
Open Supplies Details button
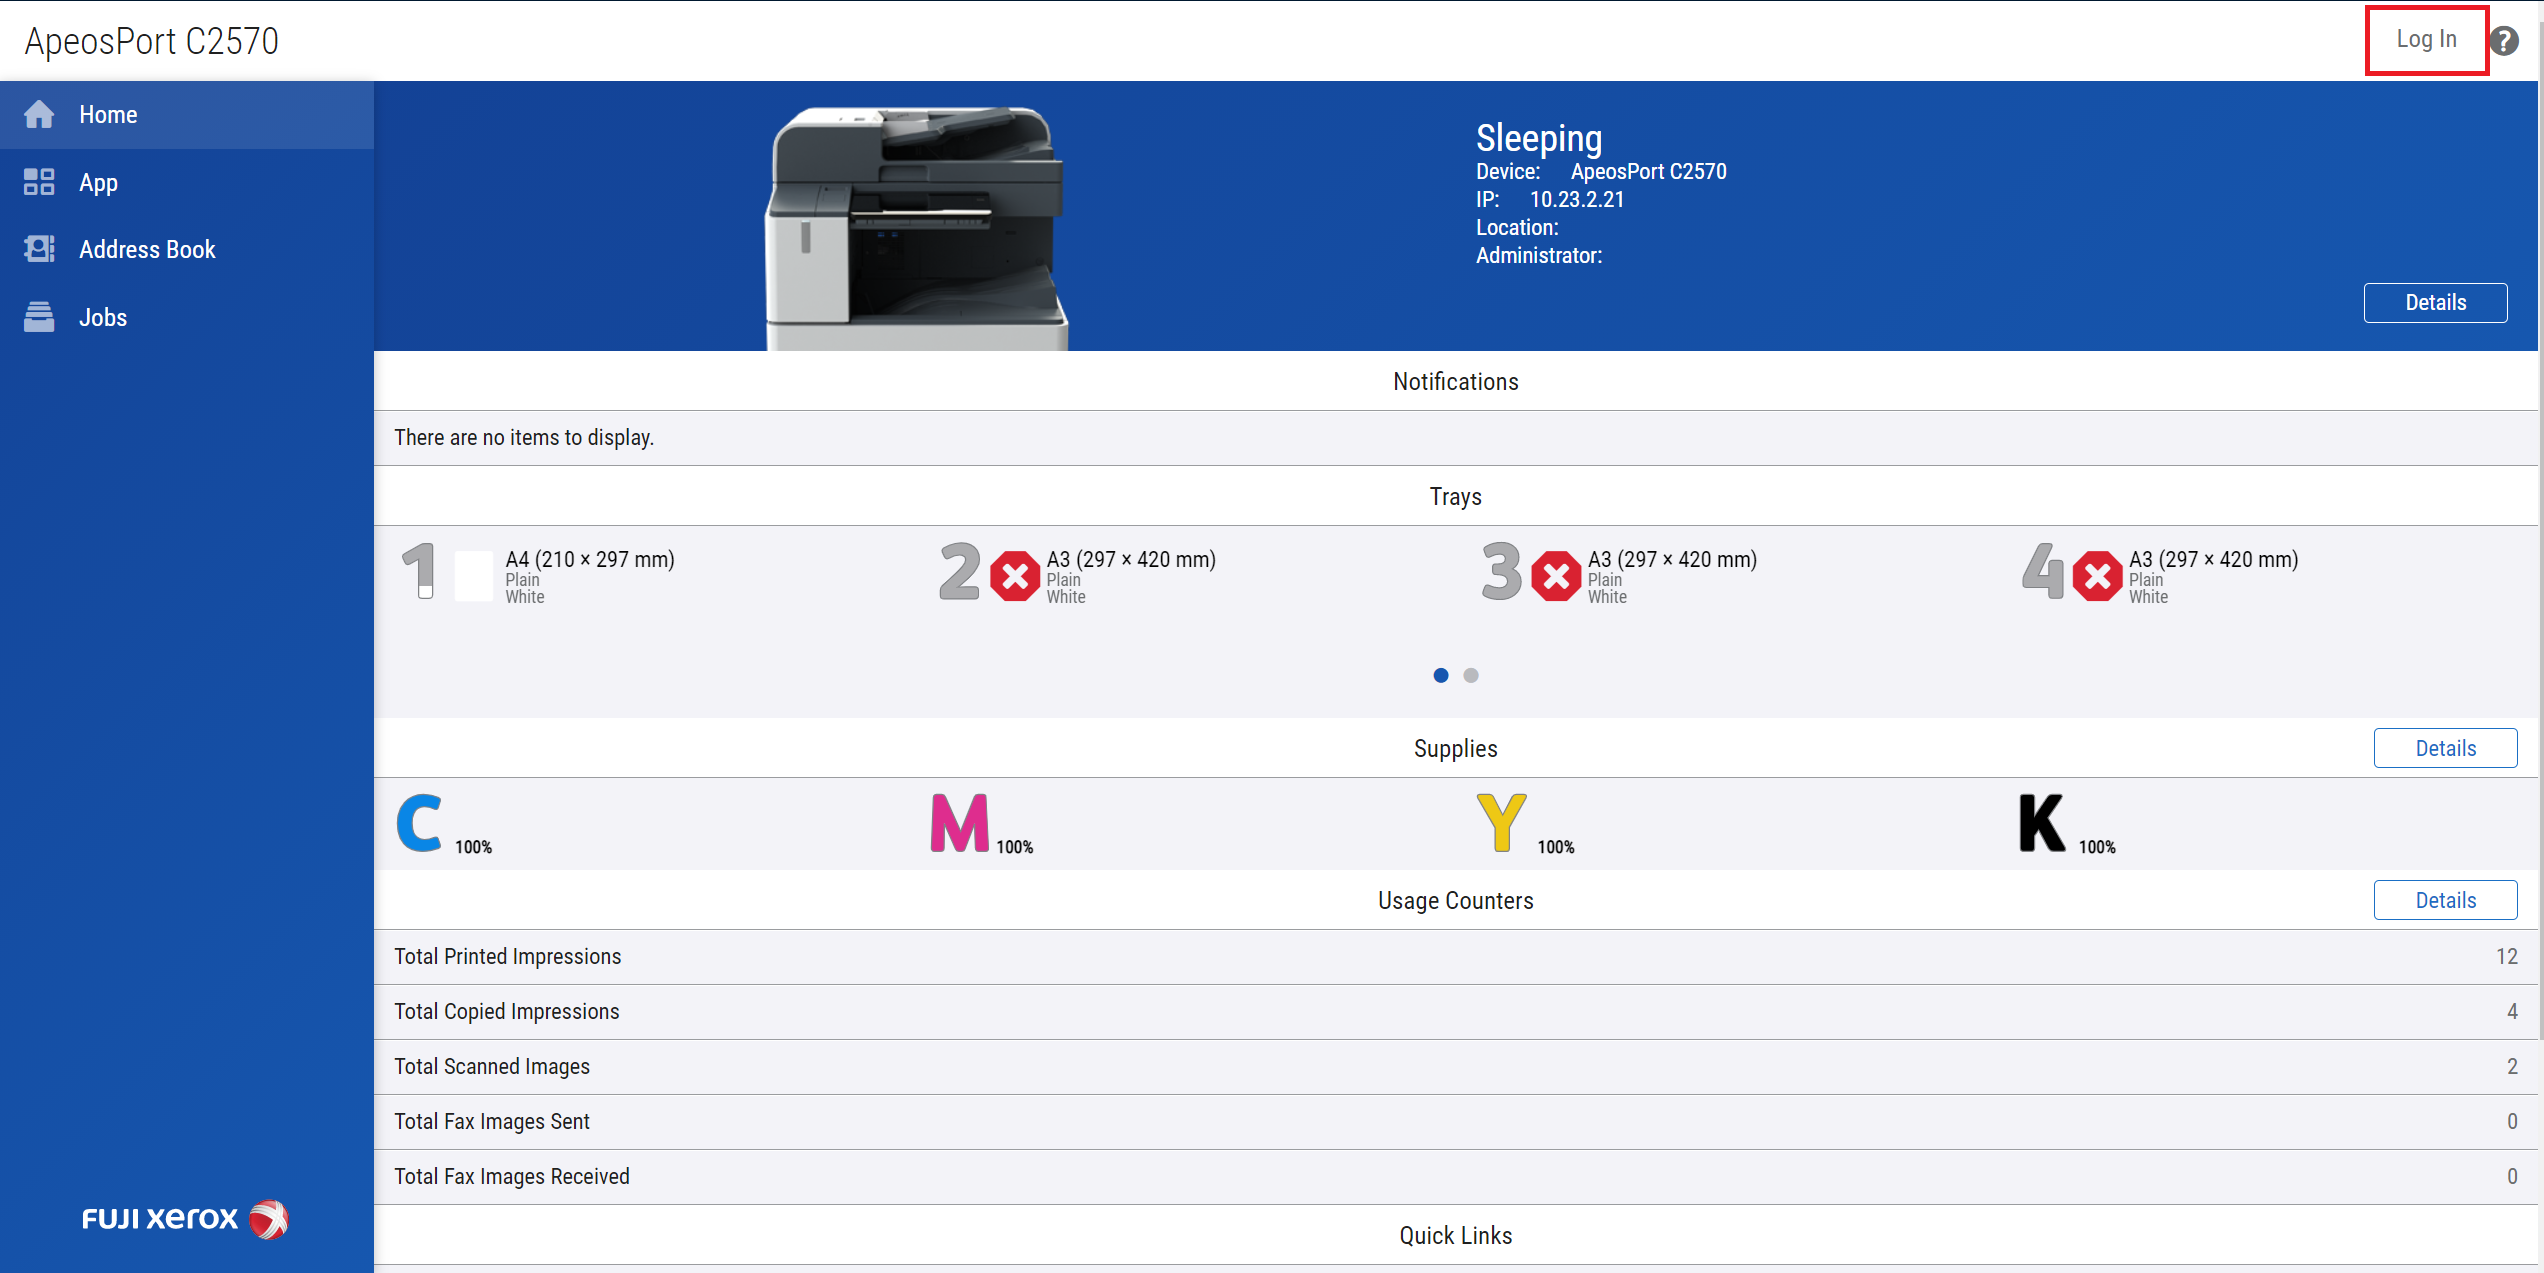[2445, 749]
